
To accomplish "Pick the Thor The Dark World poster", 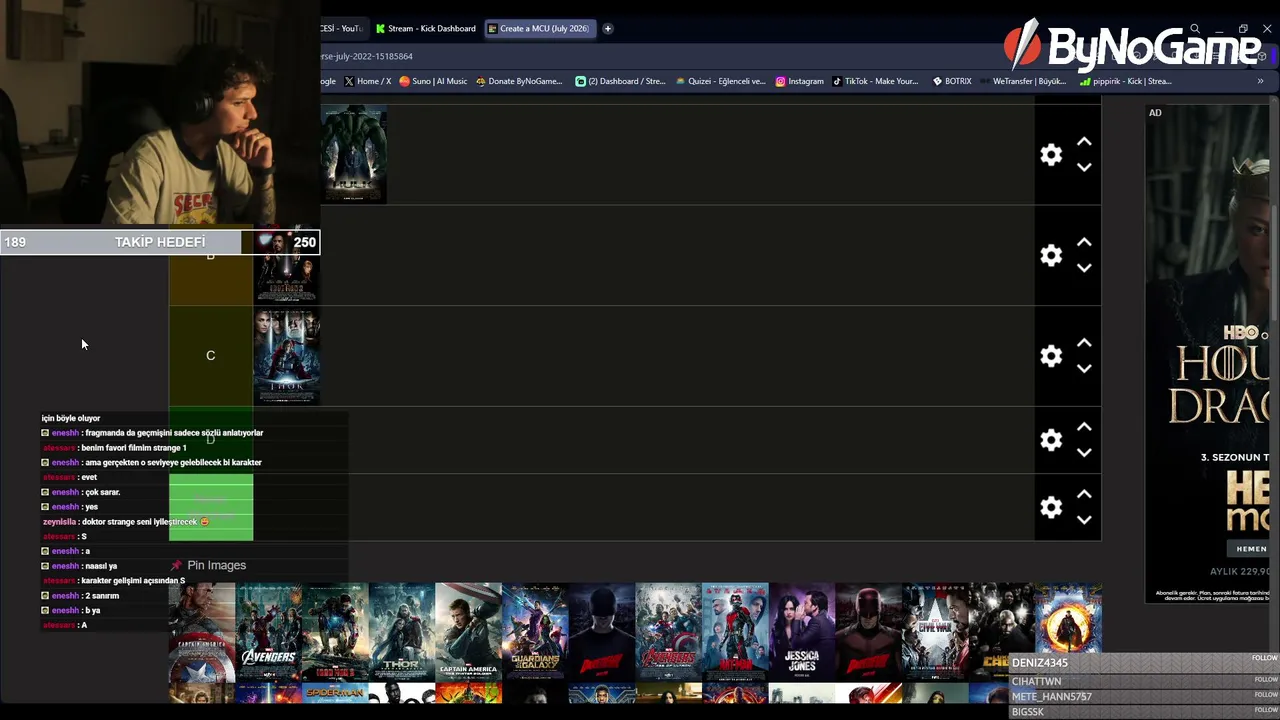I will point(402,632).
